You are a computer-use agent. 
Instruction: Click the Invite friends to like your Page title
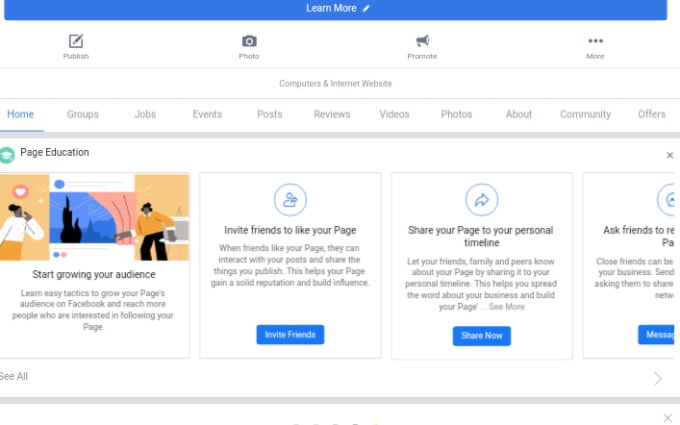[x=290, y=230]
